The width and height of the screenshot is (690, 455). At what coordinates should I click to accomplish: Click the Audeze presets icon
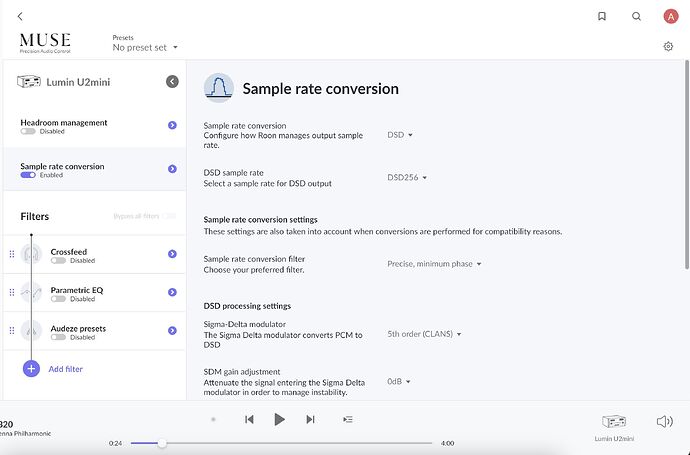coord(31,330)
